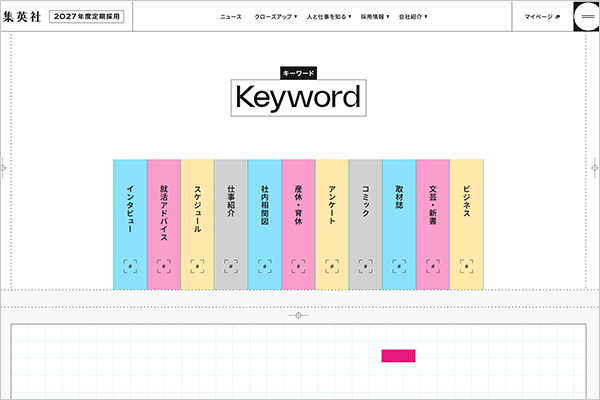Click the focus icon on スケジュール spine

(x=197, y=266)
